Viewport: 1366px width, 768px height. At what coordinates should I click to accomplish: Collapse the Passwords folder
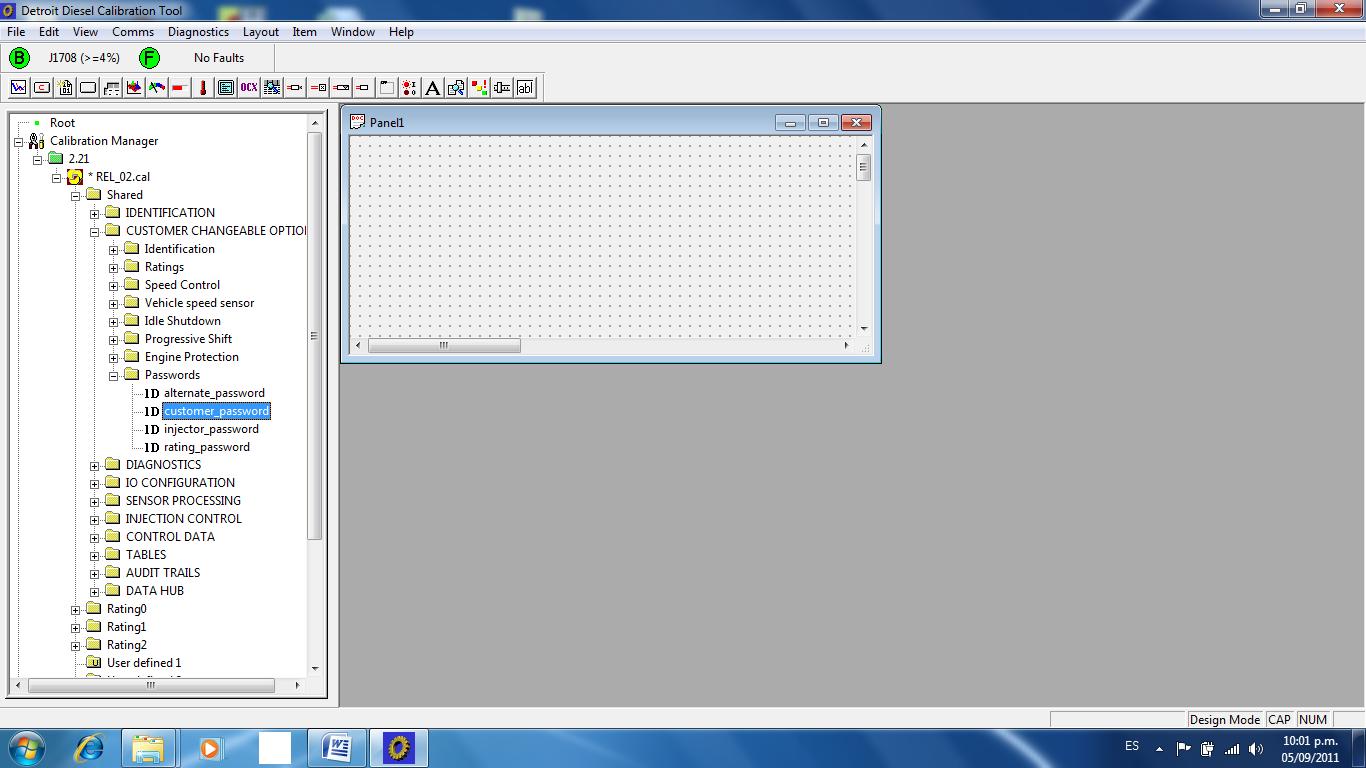(x=113, y=375)
